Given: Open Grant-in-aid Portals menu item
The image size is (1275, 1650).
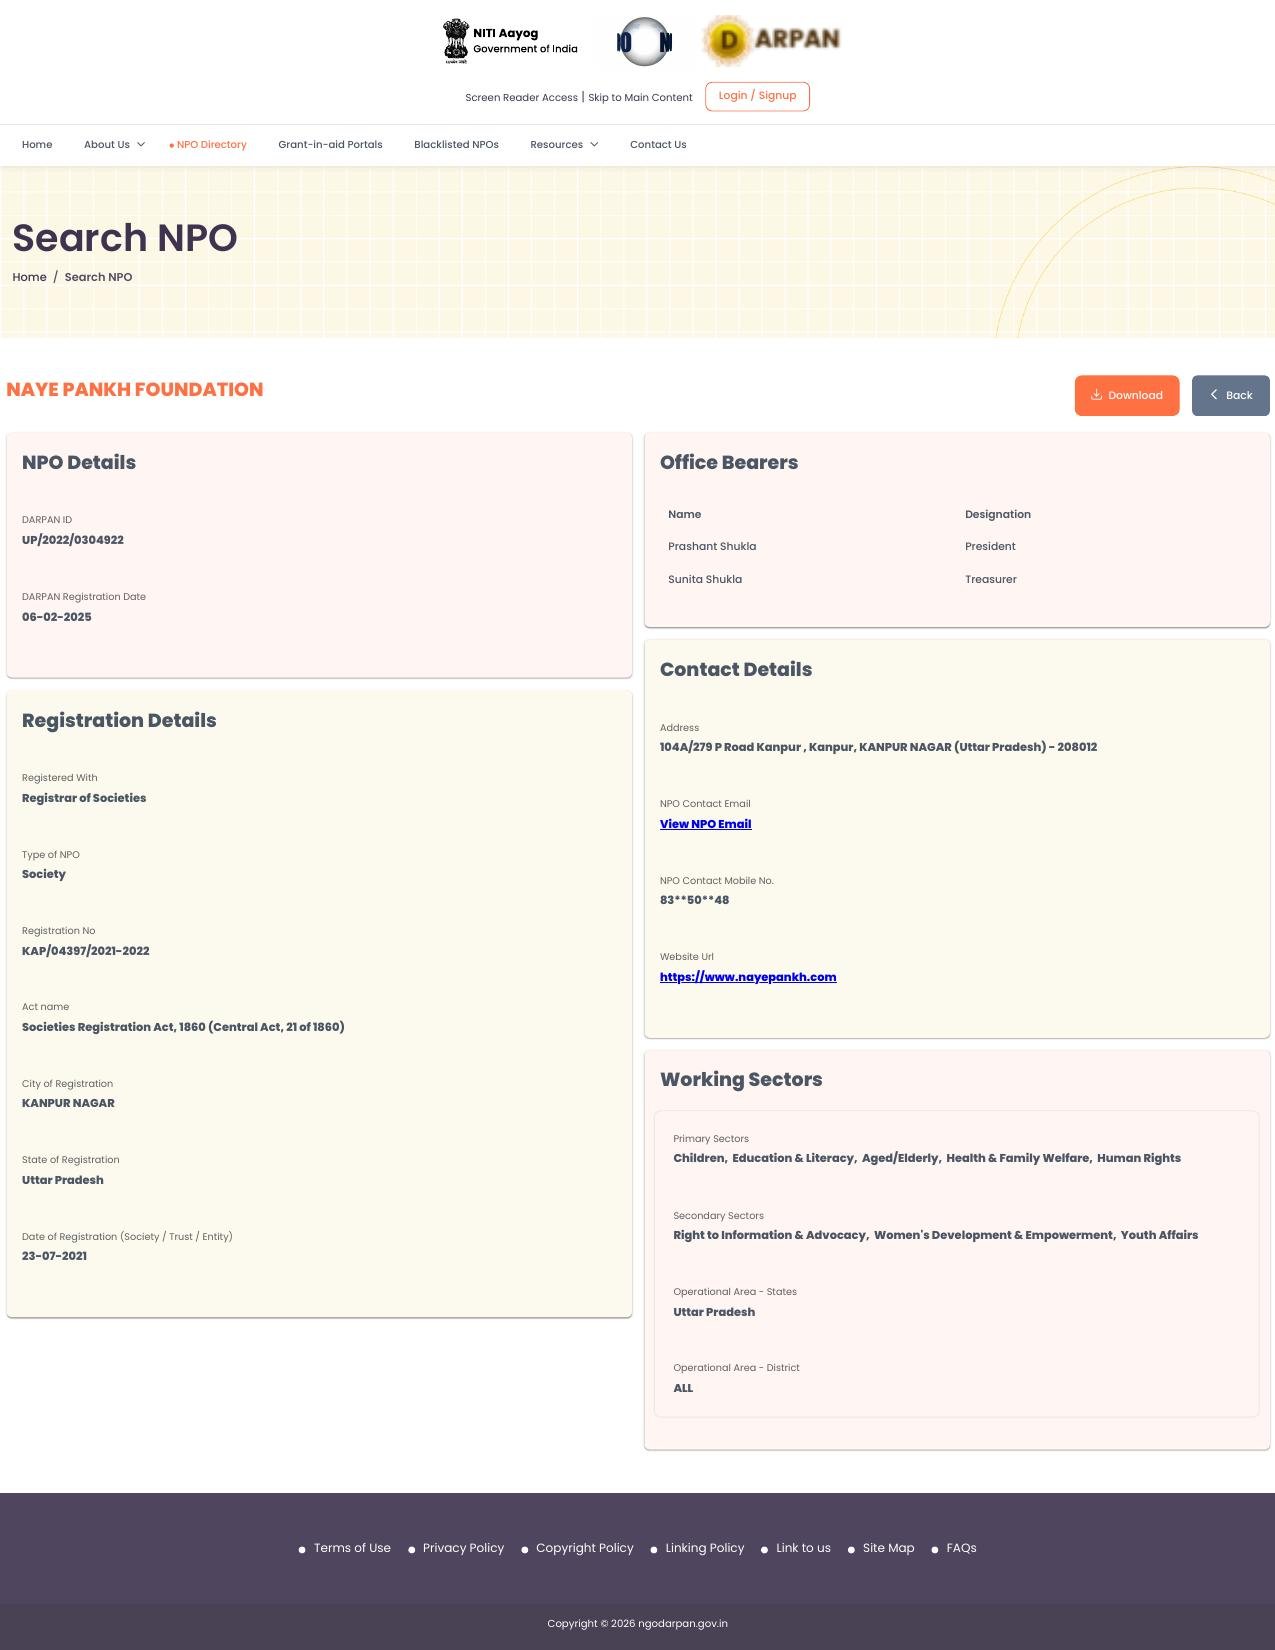Looking at the screenshot, I should 330,145.
